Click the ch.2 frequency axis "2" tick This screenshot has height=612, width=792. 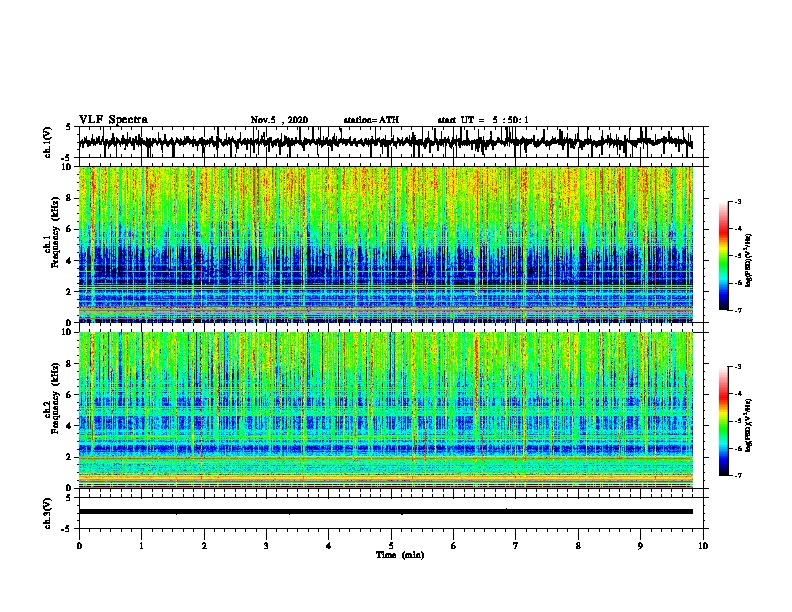click(x=69, y=457)
